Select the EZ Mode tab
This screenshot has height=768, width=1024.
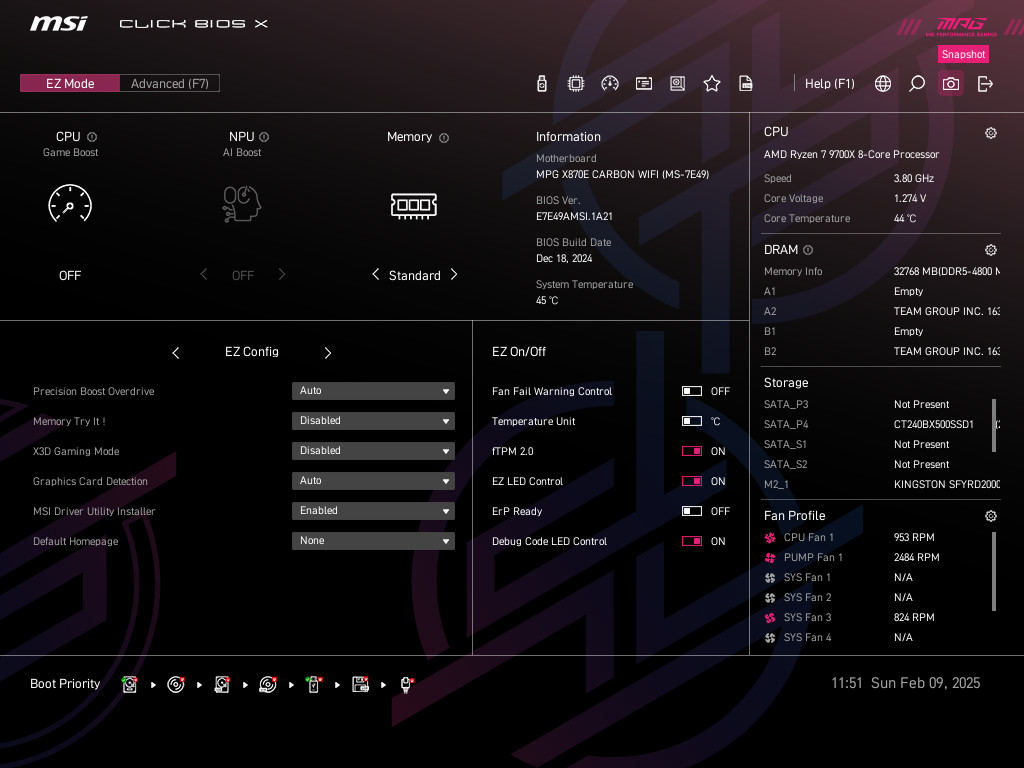click(x=70, y=84)
